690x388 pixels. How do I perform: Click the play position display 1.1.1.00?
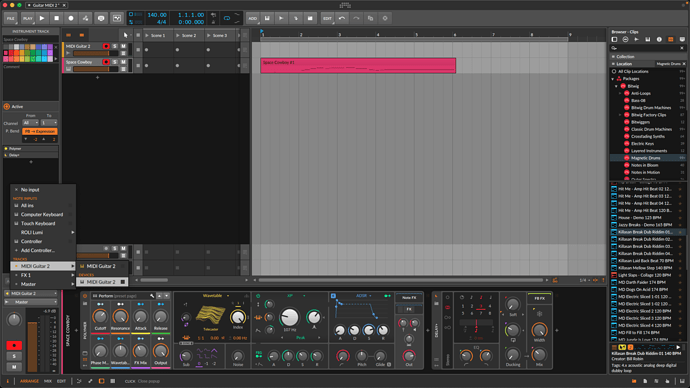pyautogui.click(x=191, y=15)
